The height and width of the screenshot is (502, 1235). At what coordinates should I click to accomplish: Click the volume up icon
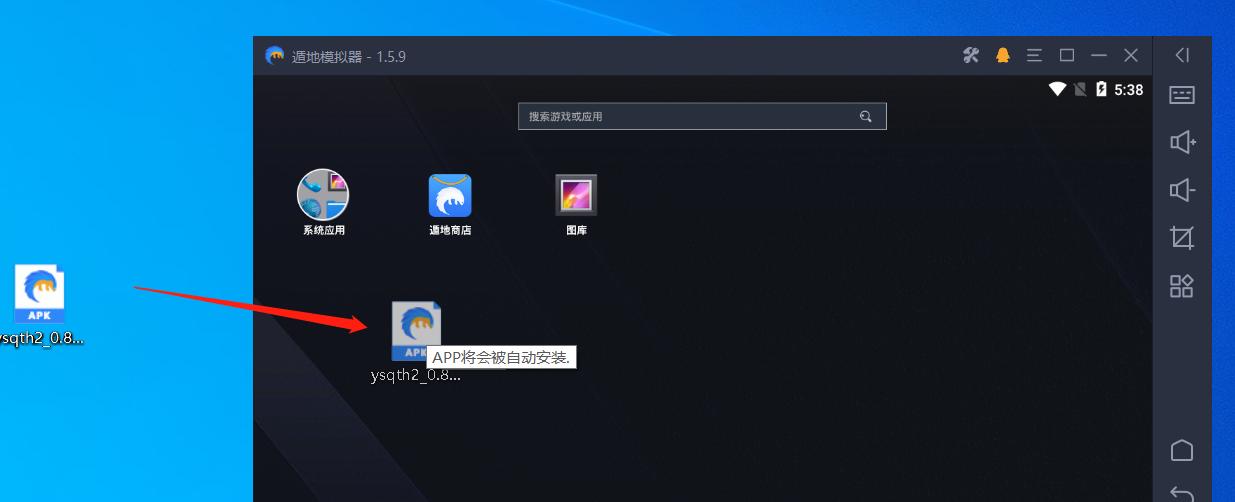(x=1183, y=142)
